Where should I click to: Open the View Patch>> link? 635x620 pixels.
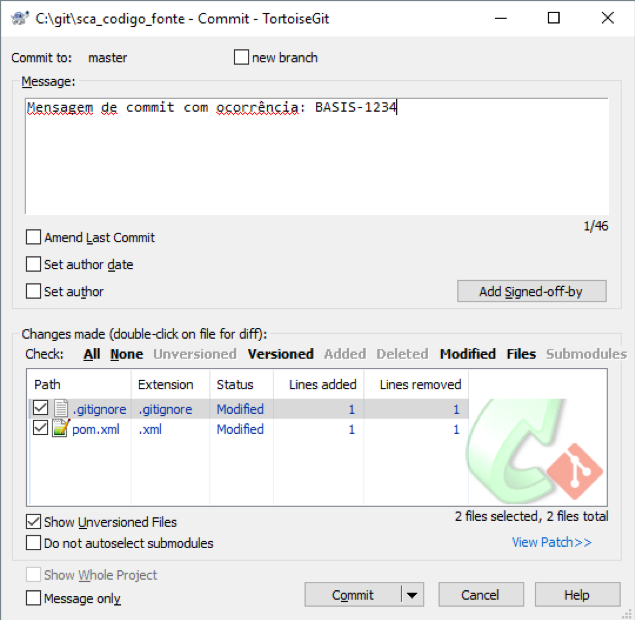click(x=552, y=542)
